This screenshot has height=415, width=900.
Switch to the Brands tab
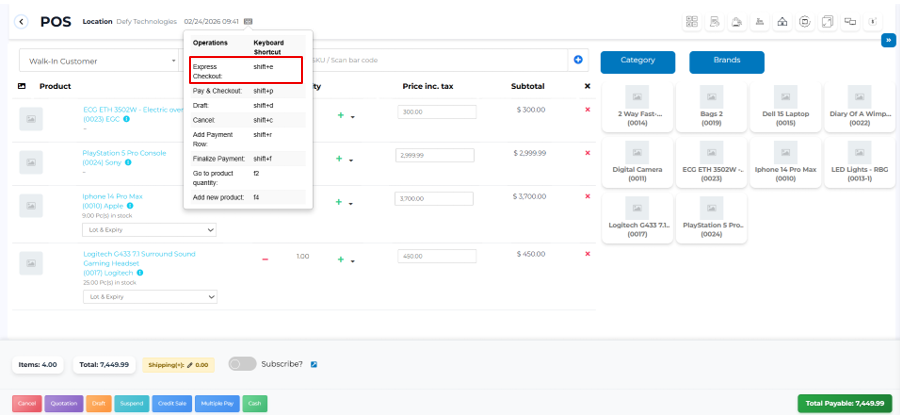tap(726, 61)
